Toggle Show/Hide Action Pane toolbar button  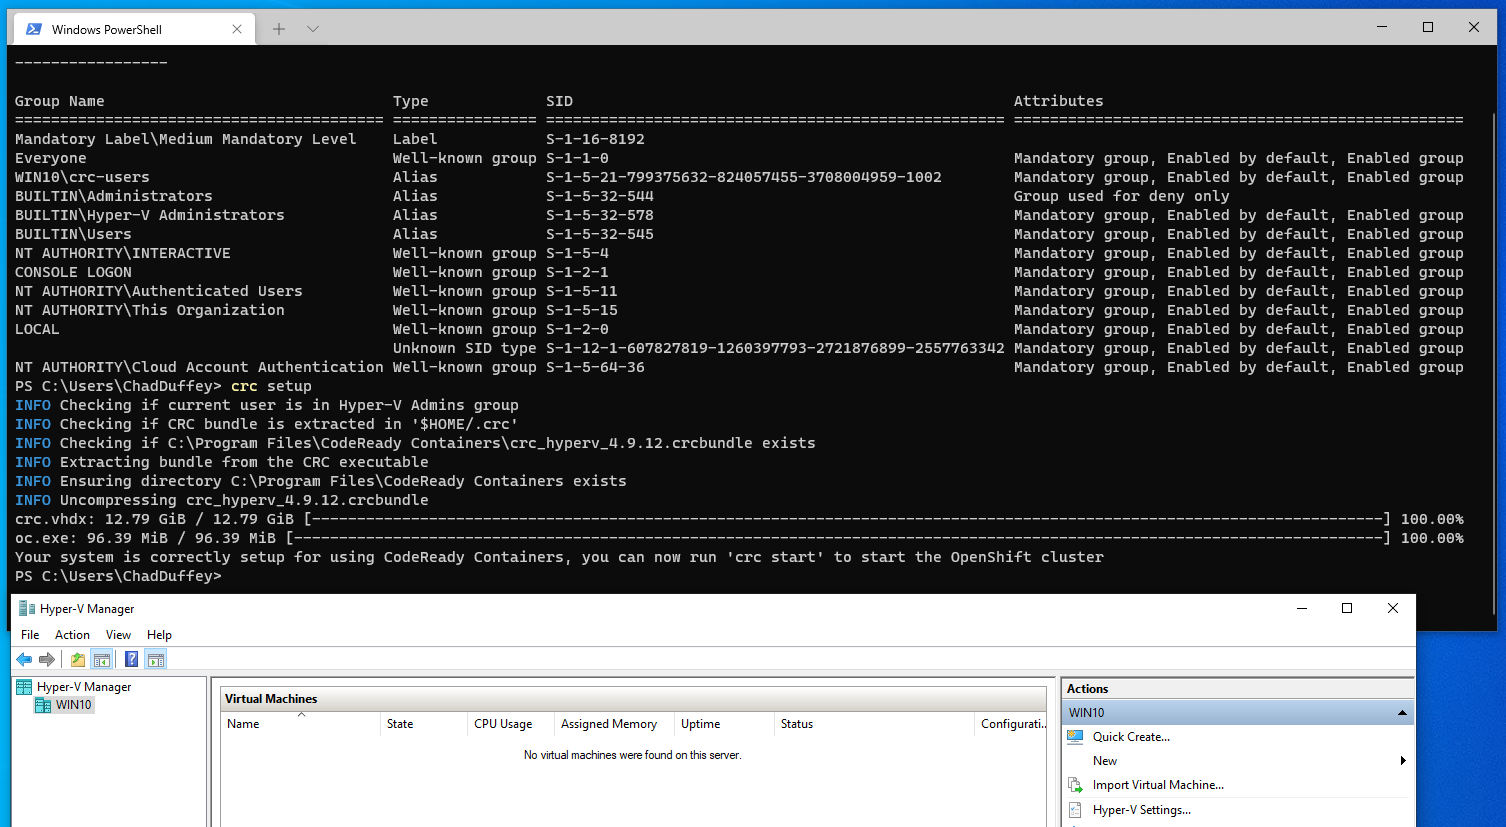(x=155, y=659)
